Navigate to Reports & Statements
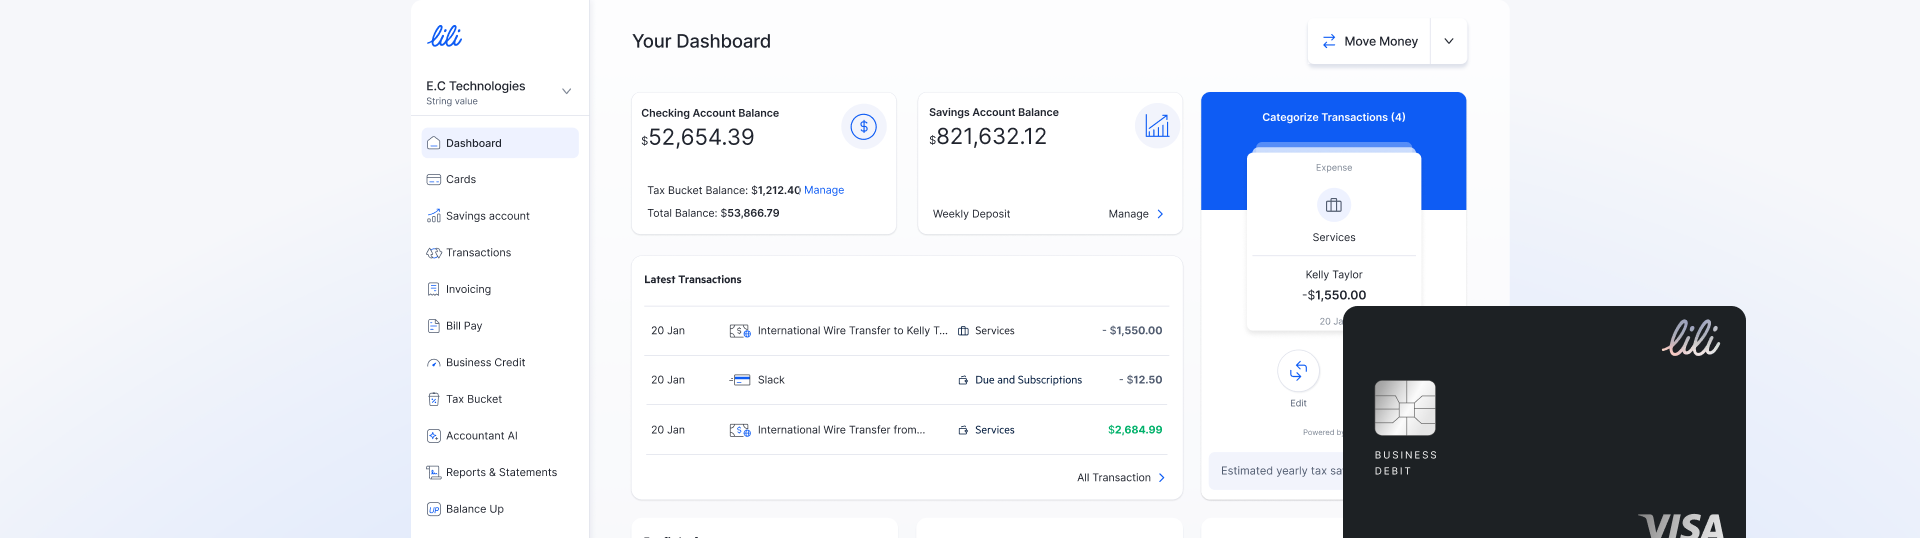The image size is (1920, 538). (x=501, y=472)
